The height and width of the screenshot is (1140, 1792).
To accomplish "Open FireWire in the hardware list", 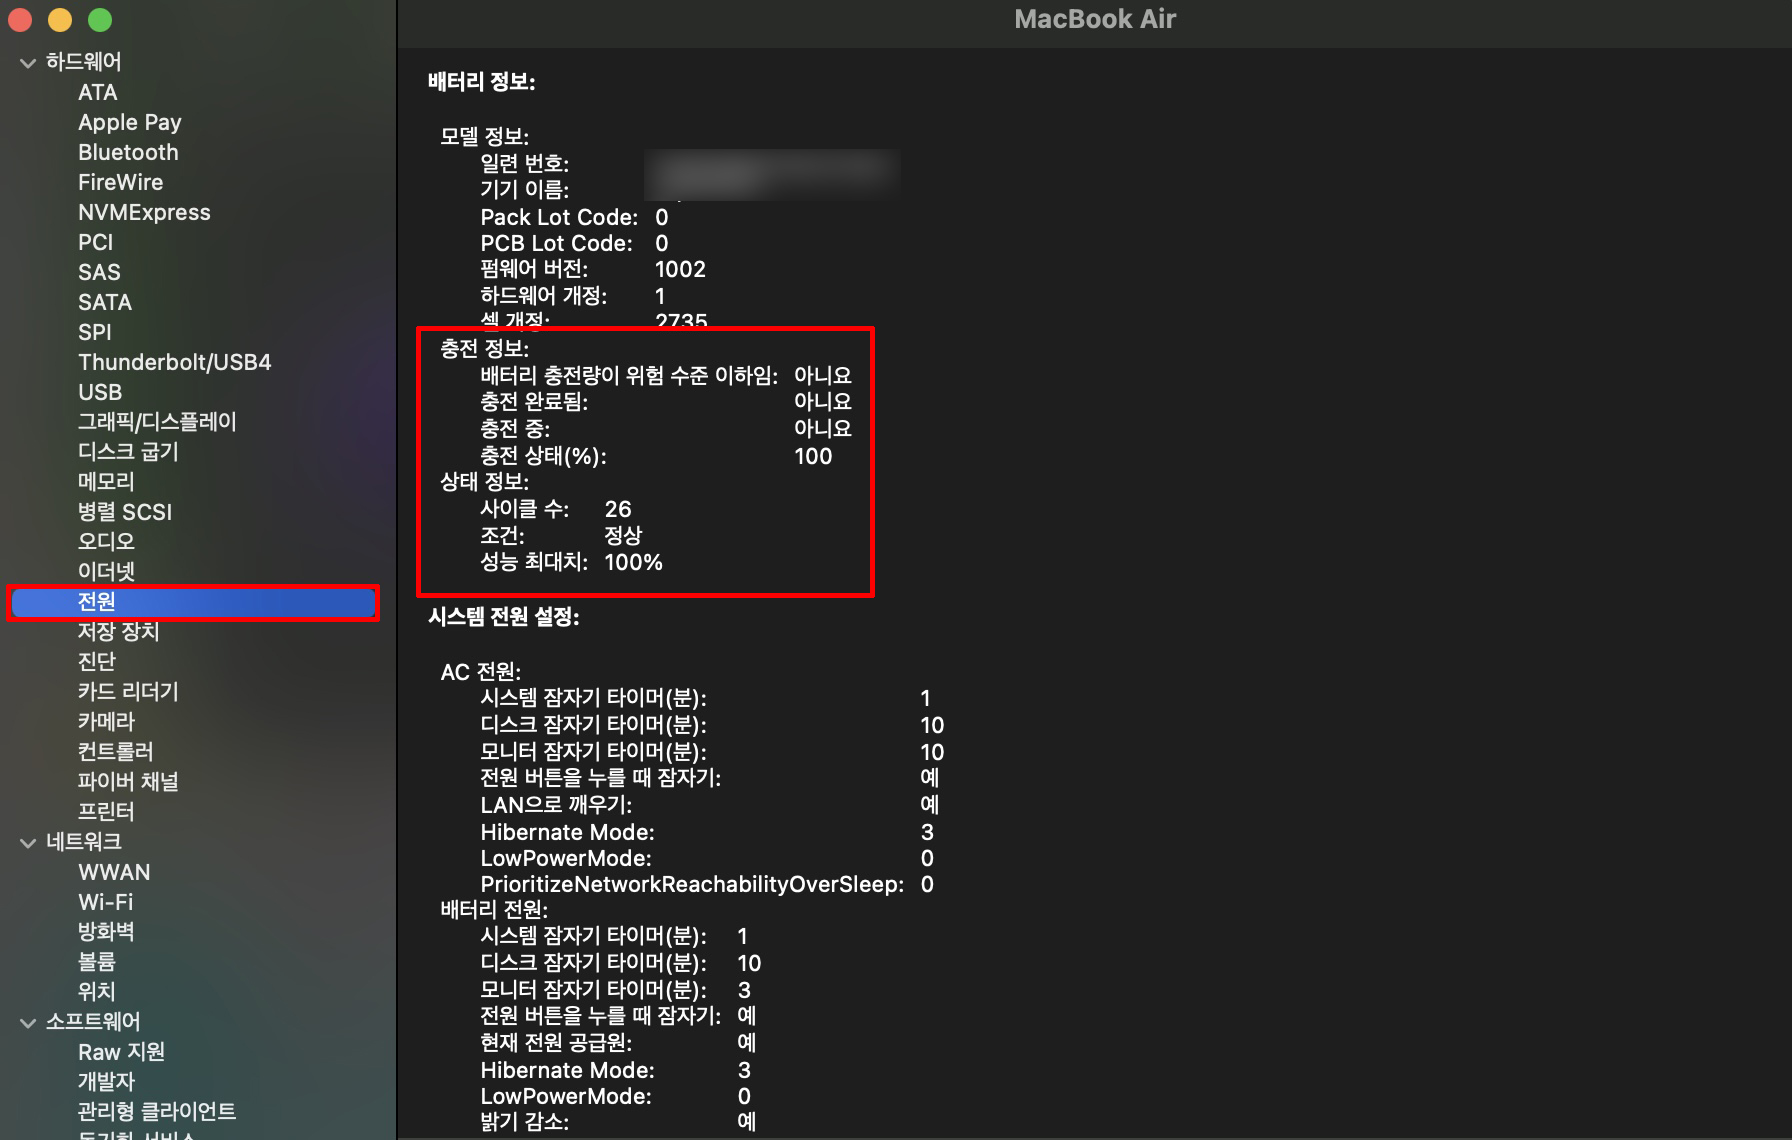I will [x=120, y=182].
